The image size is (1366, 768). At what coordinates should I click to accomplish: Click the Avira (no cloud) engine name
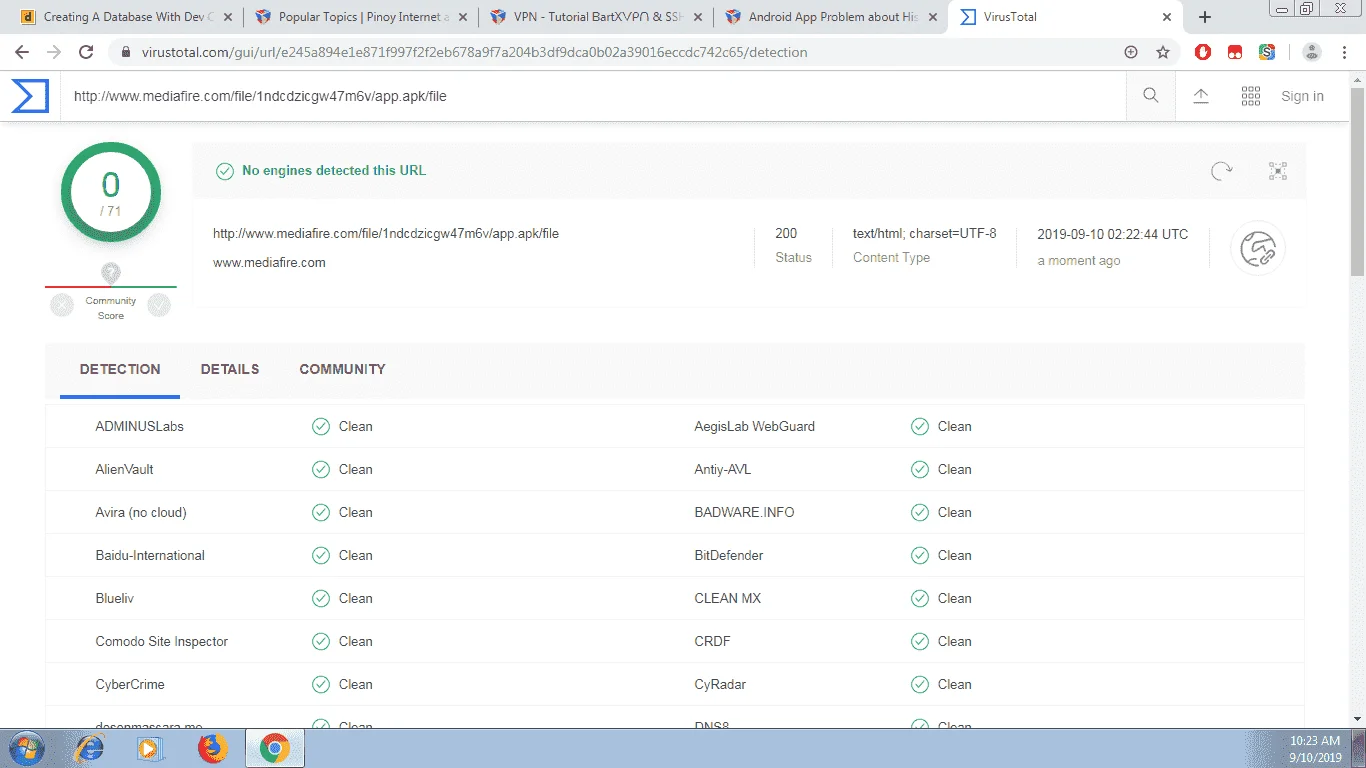(141, 513)
